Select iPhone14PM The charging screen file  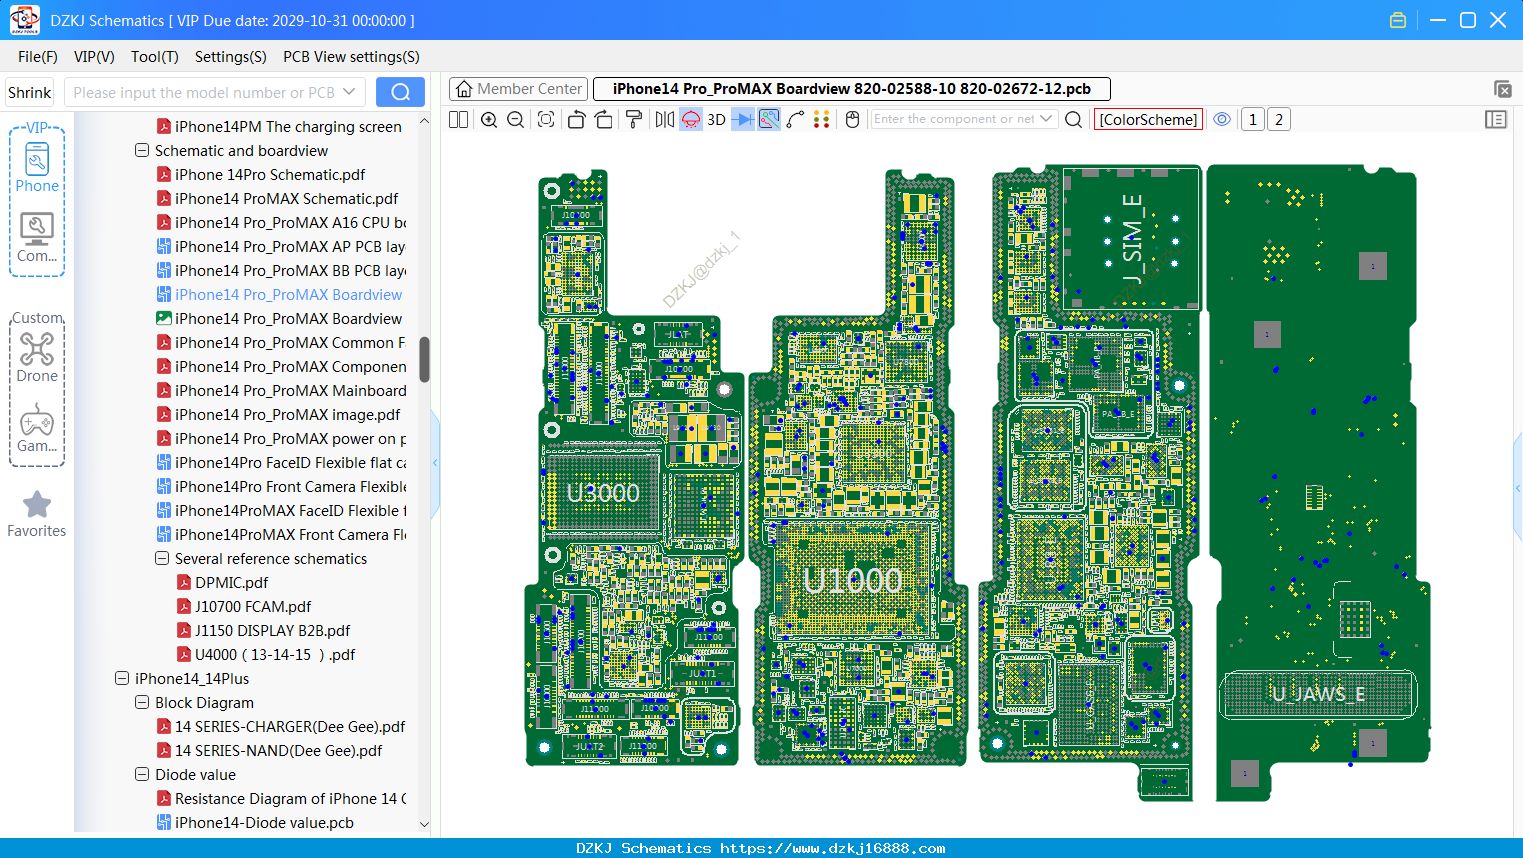pos(288,127)
